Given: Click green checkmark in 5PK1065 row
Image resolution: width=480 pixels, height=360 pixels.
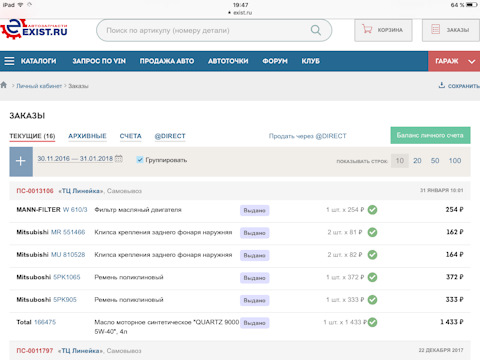Looking at the screenshot, I should pos(372,277).
